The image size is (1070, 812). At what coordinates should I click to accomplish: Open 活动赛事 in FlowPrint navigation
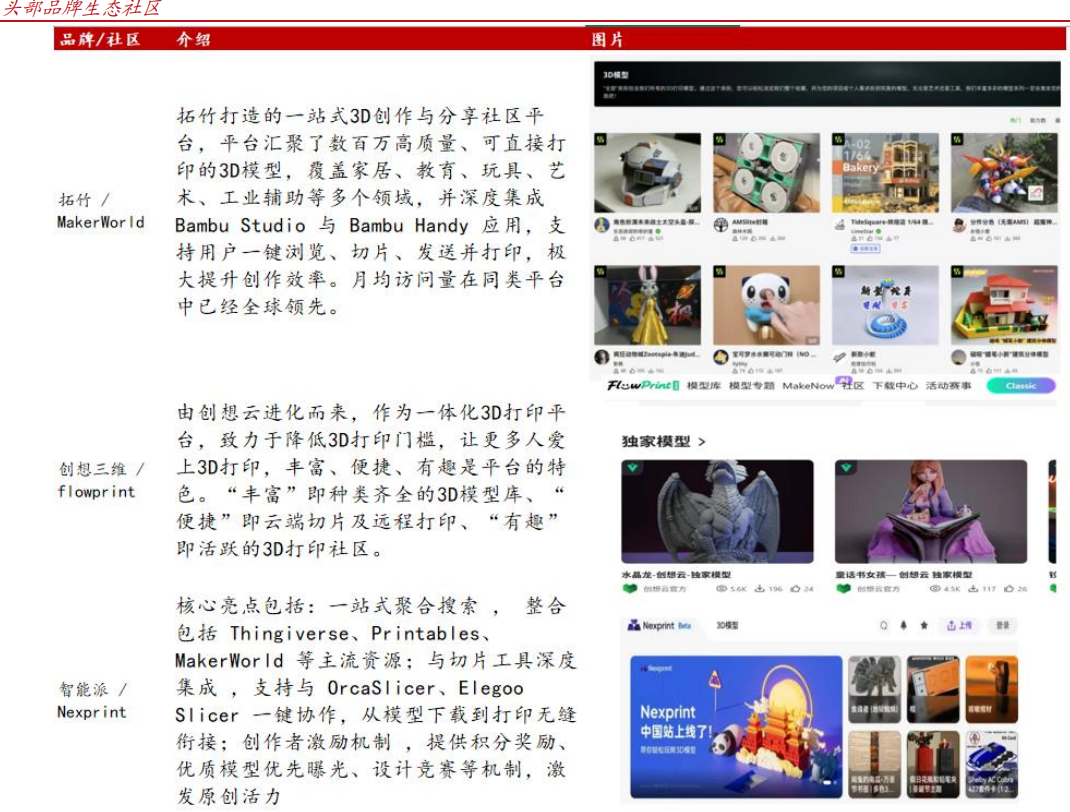point(948,386)
